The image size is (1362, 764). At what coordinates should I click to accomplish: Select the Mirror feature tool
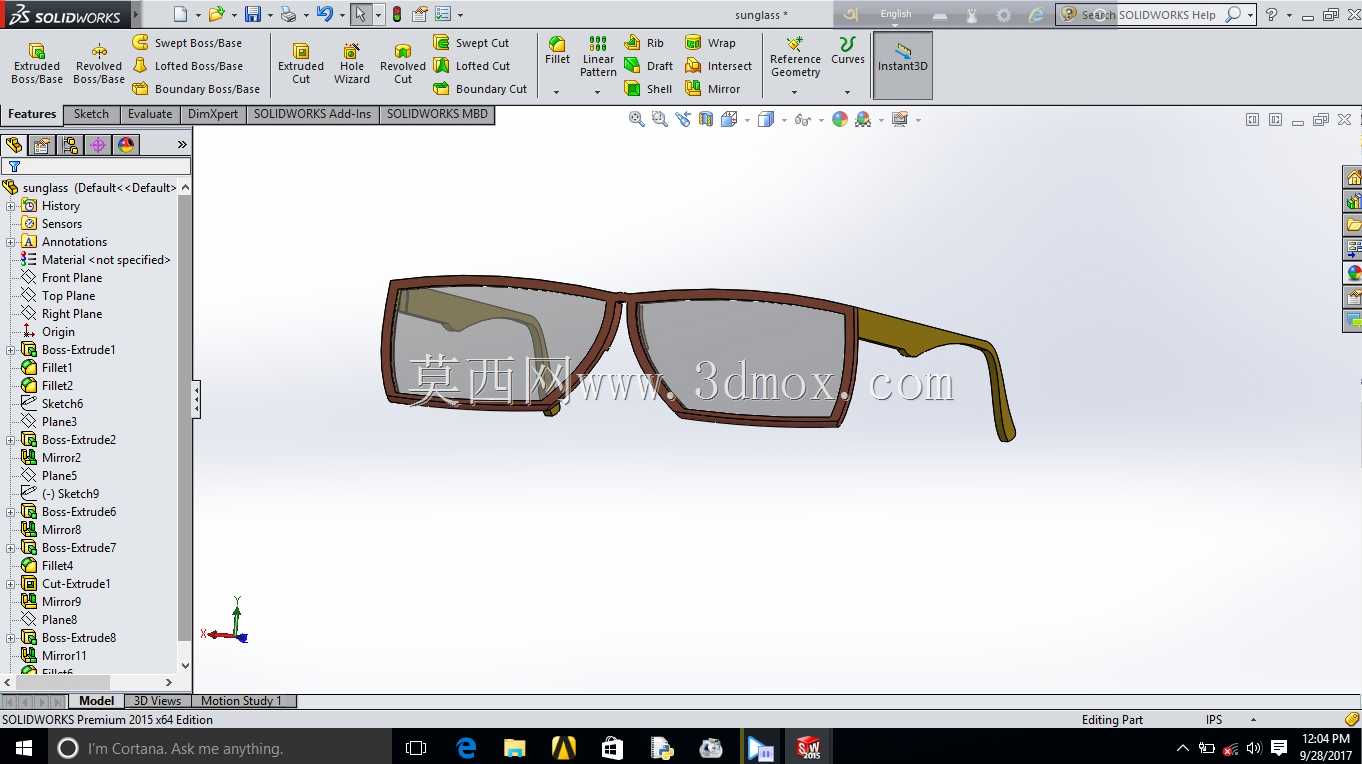click(x=712, y=89)
